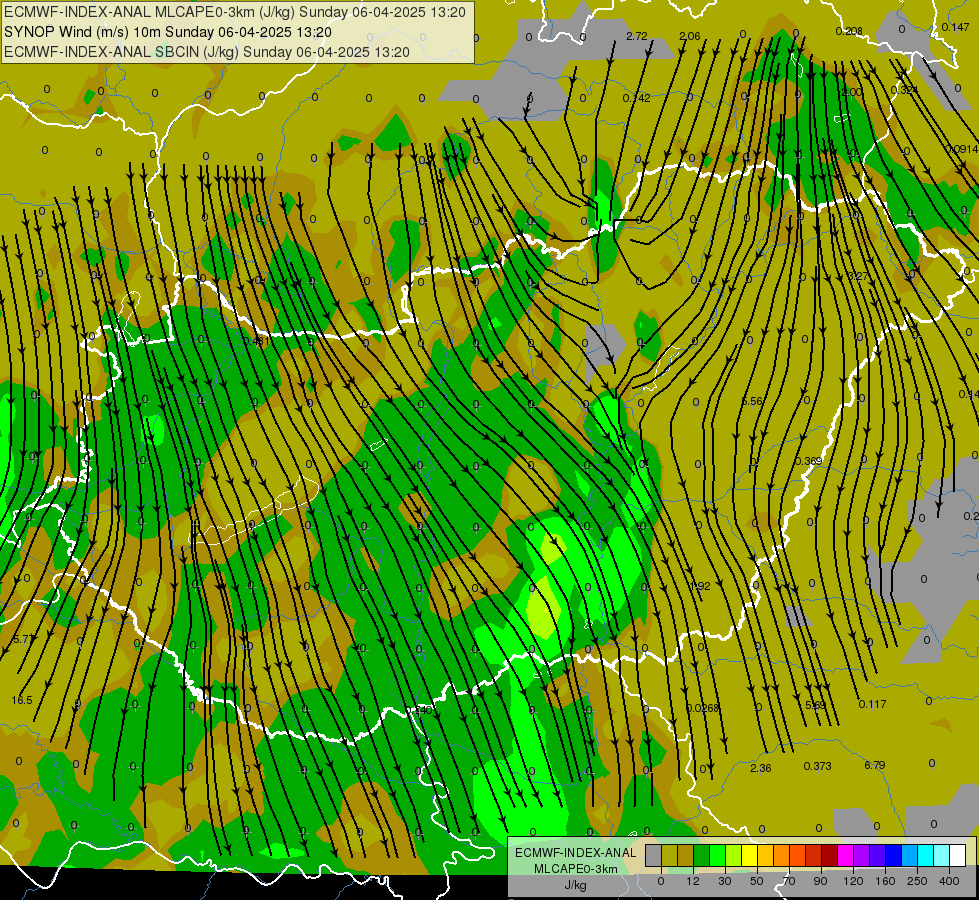The width and height of the screenshot is (979, 900).
Task: Pick the dark green legend swatch above 12
Action: click(702, 855)
